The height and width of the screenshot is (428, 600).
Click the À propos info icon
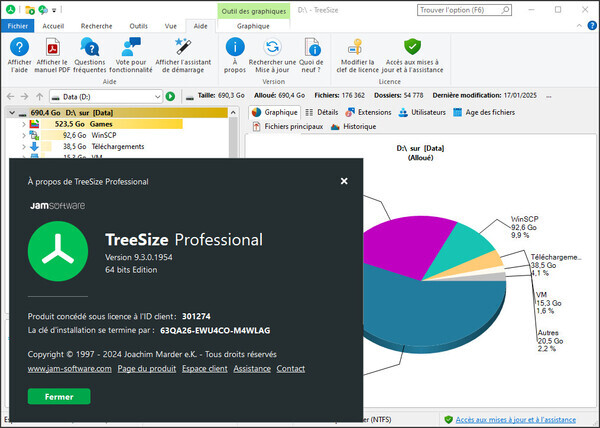235,47
